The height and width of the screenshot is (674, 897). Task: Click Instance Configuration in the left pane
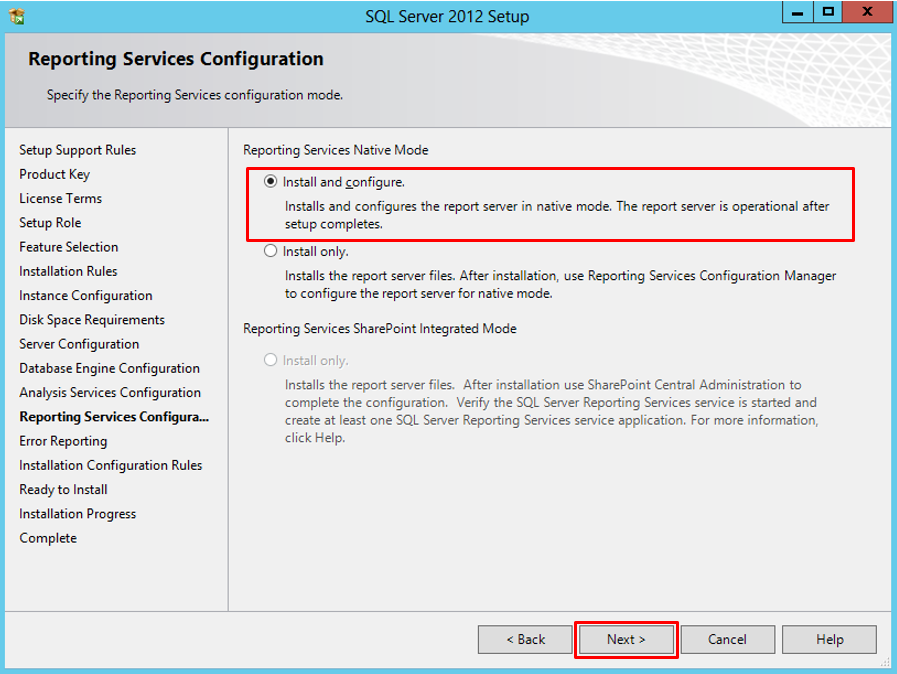(x=85, y=295)
